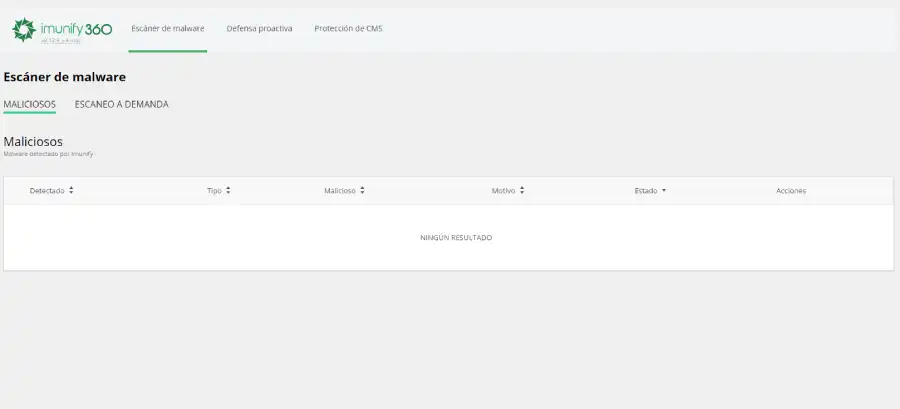Click the Escáner de malware page heading

(65, 76)
